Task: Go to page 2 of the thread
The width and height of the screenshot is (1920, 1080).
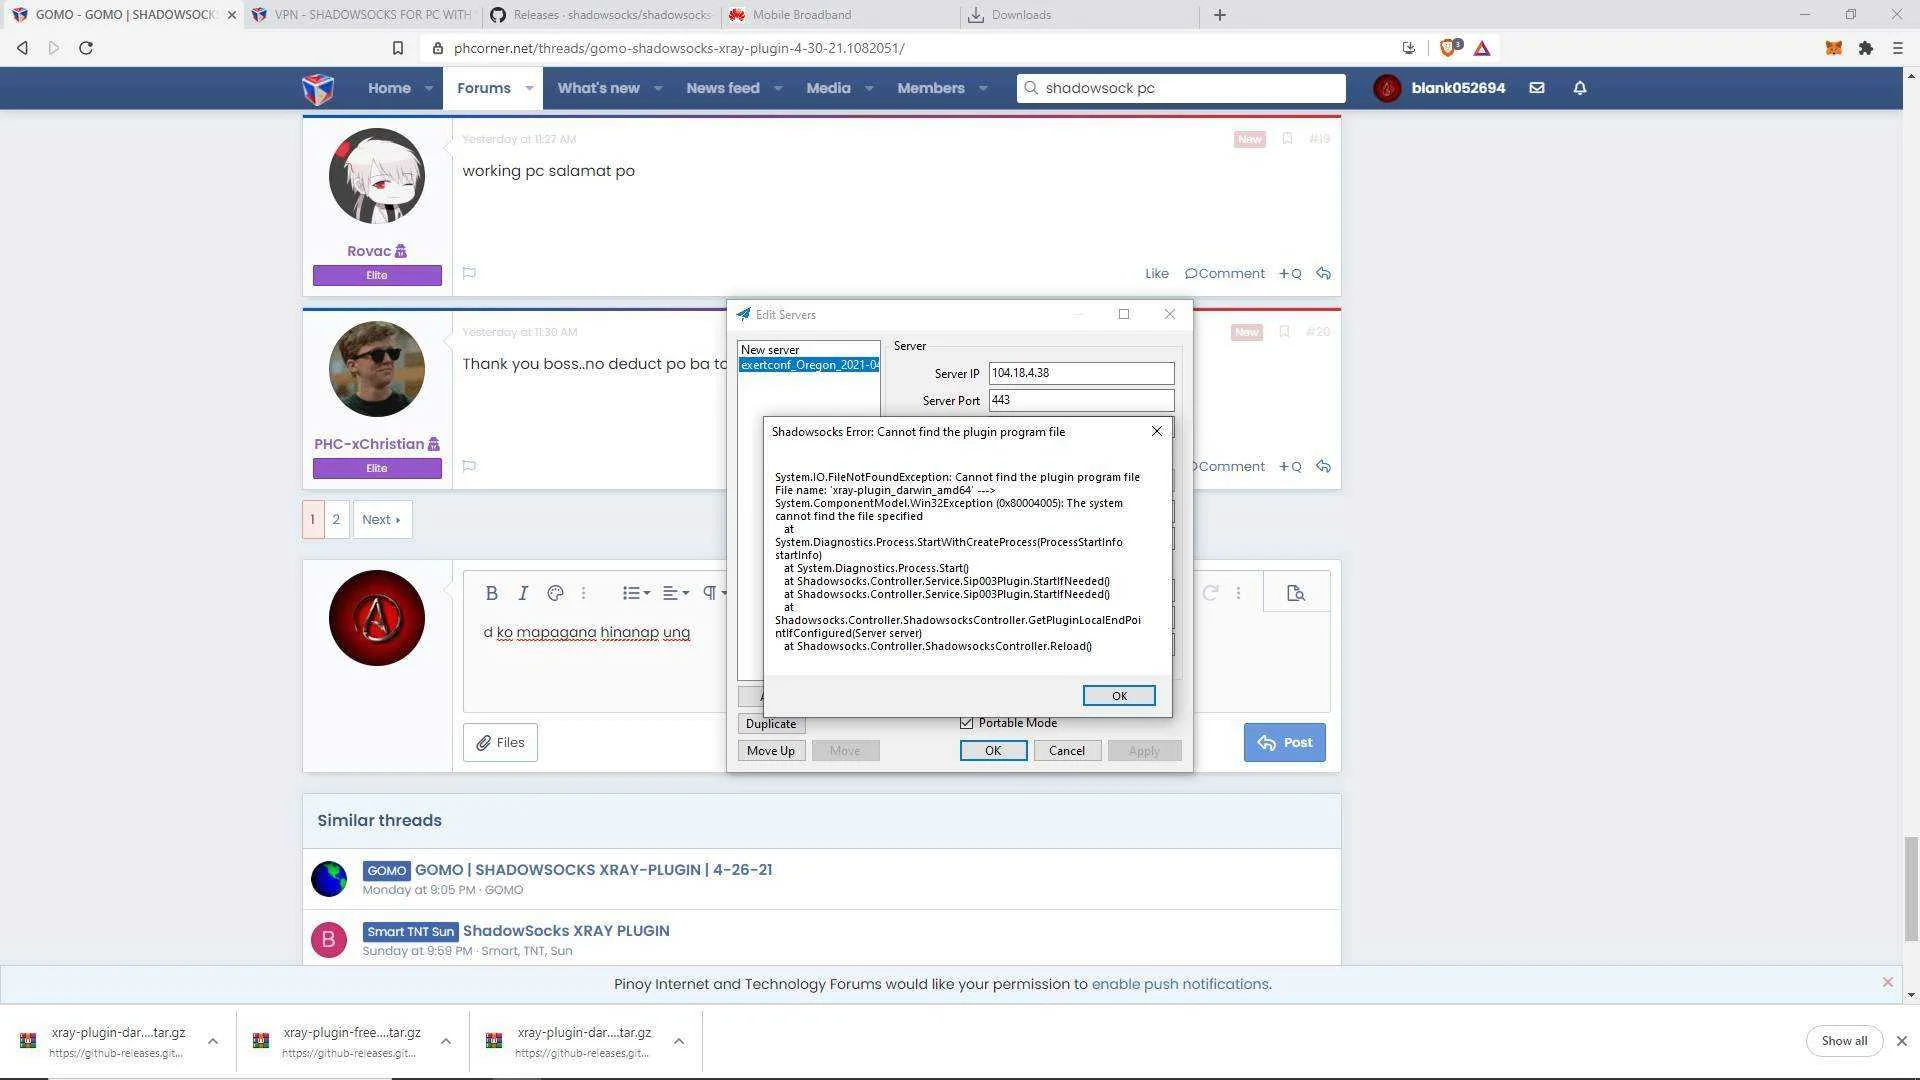Action: 336,519
